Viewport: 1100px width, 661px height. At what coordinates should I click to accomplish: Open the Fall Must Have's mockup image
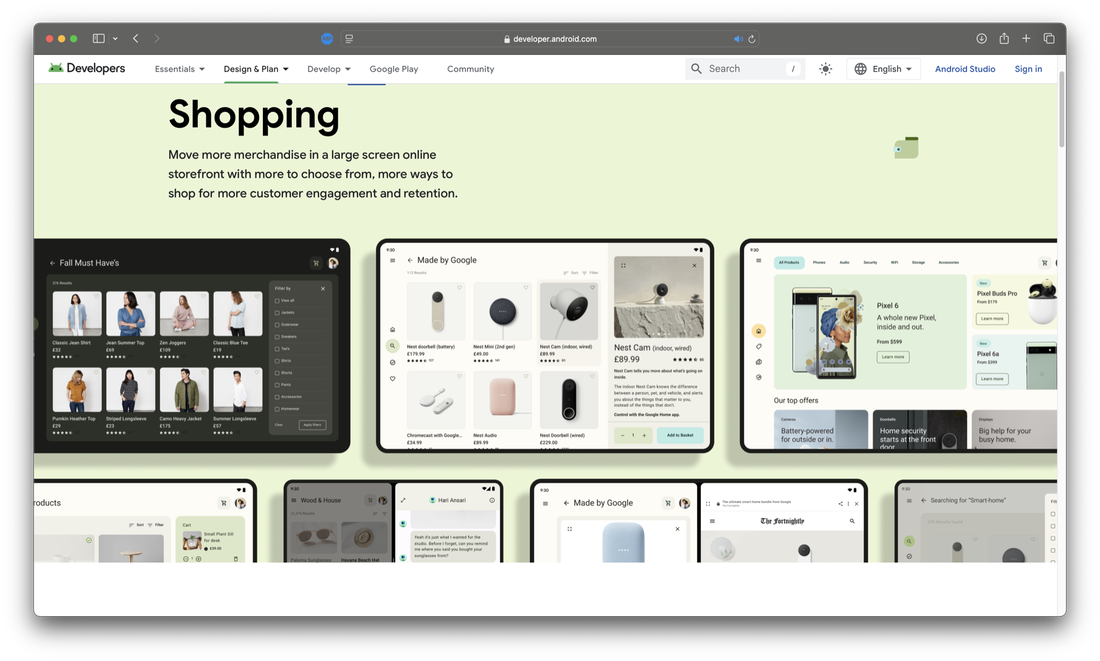coord(192,345)
